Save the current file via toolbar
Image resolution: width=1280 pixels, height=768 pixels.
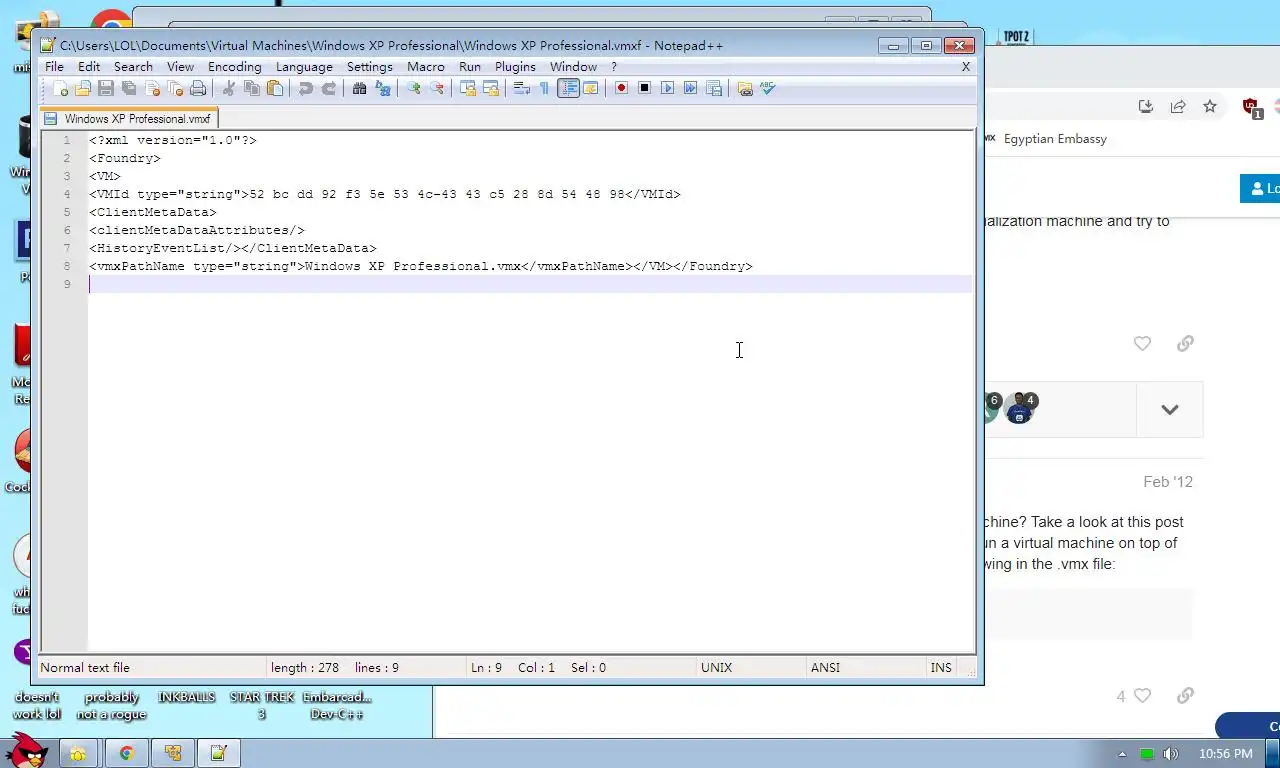click(106, 88)
